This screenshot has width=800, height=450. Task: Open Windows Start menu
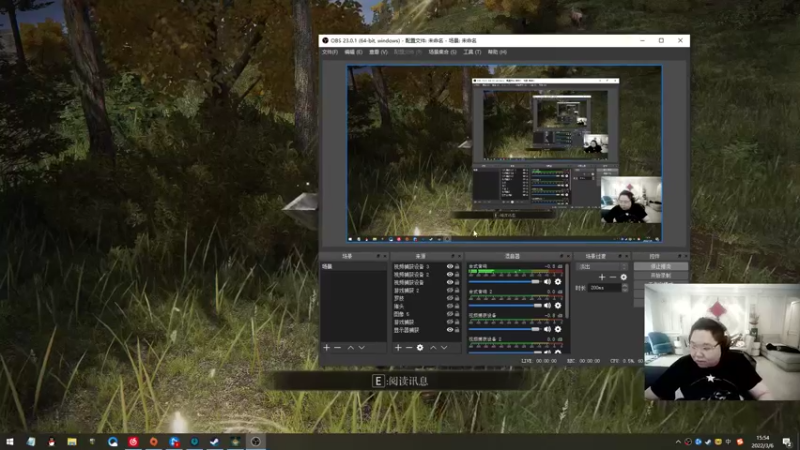pos(10,442)
